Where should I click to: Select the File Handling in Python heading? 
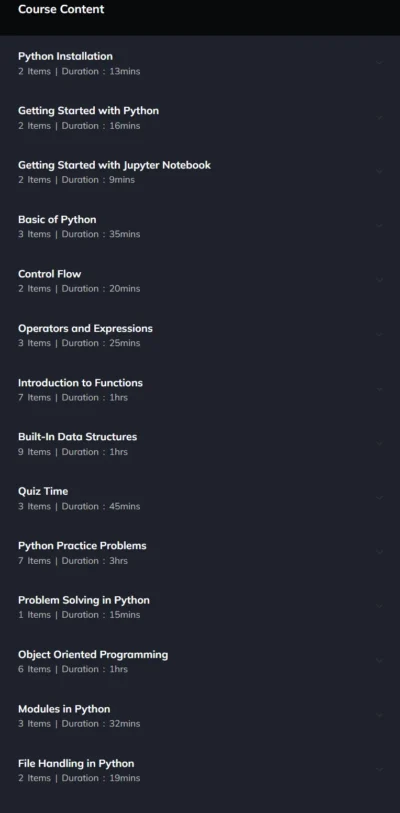[76, 763]
